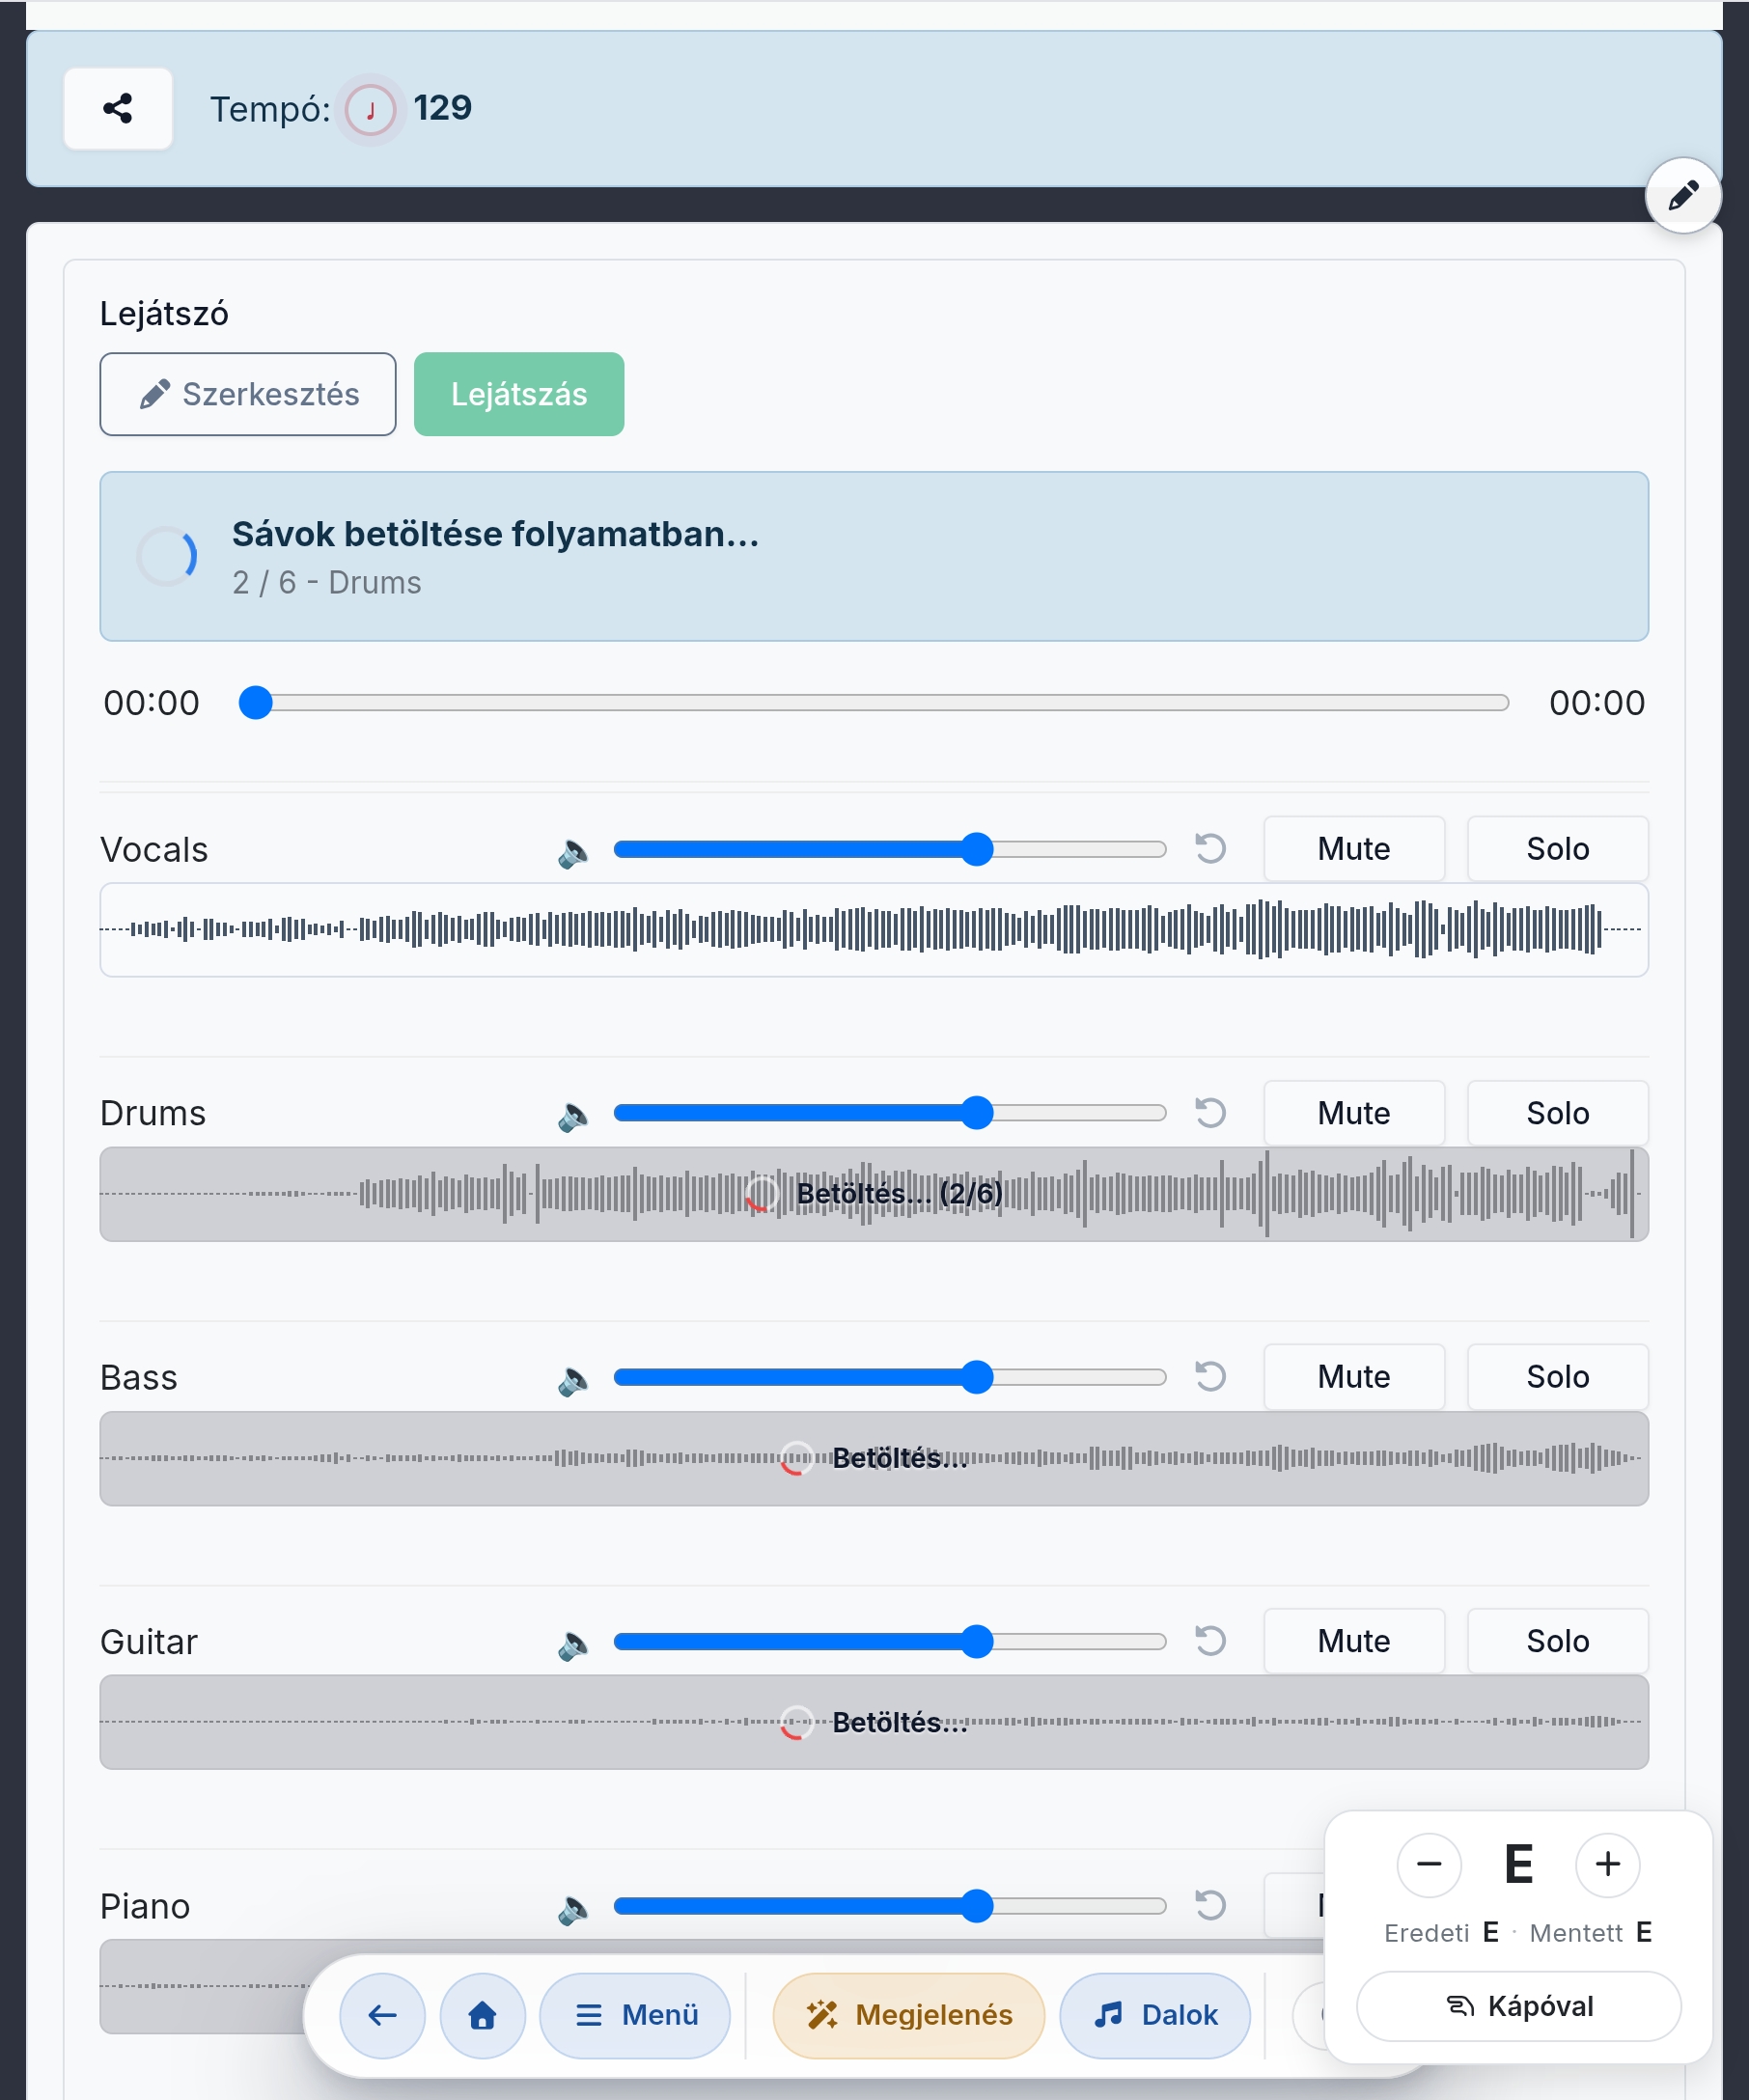This screenshot has width=1749, height=2100.
Task: Mute the Drums track
Action: pos(1354,1113)
